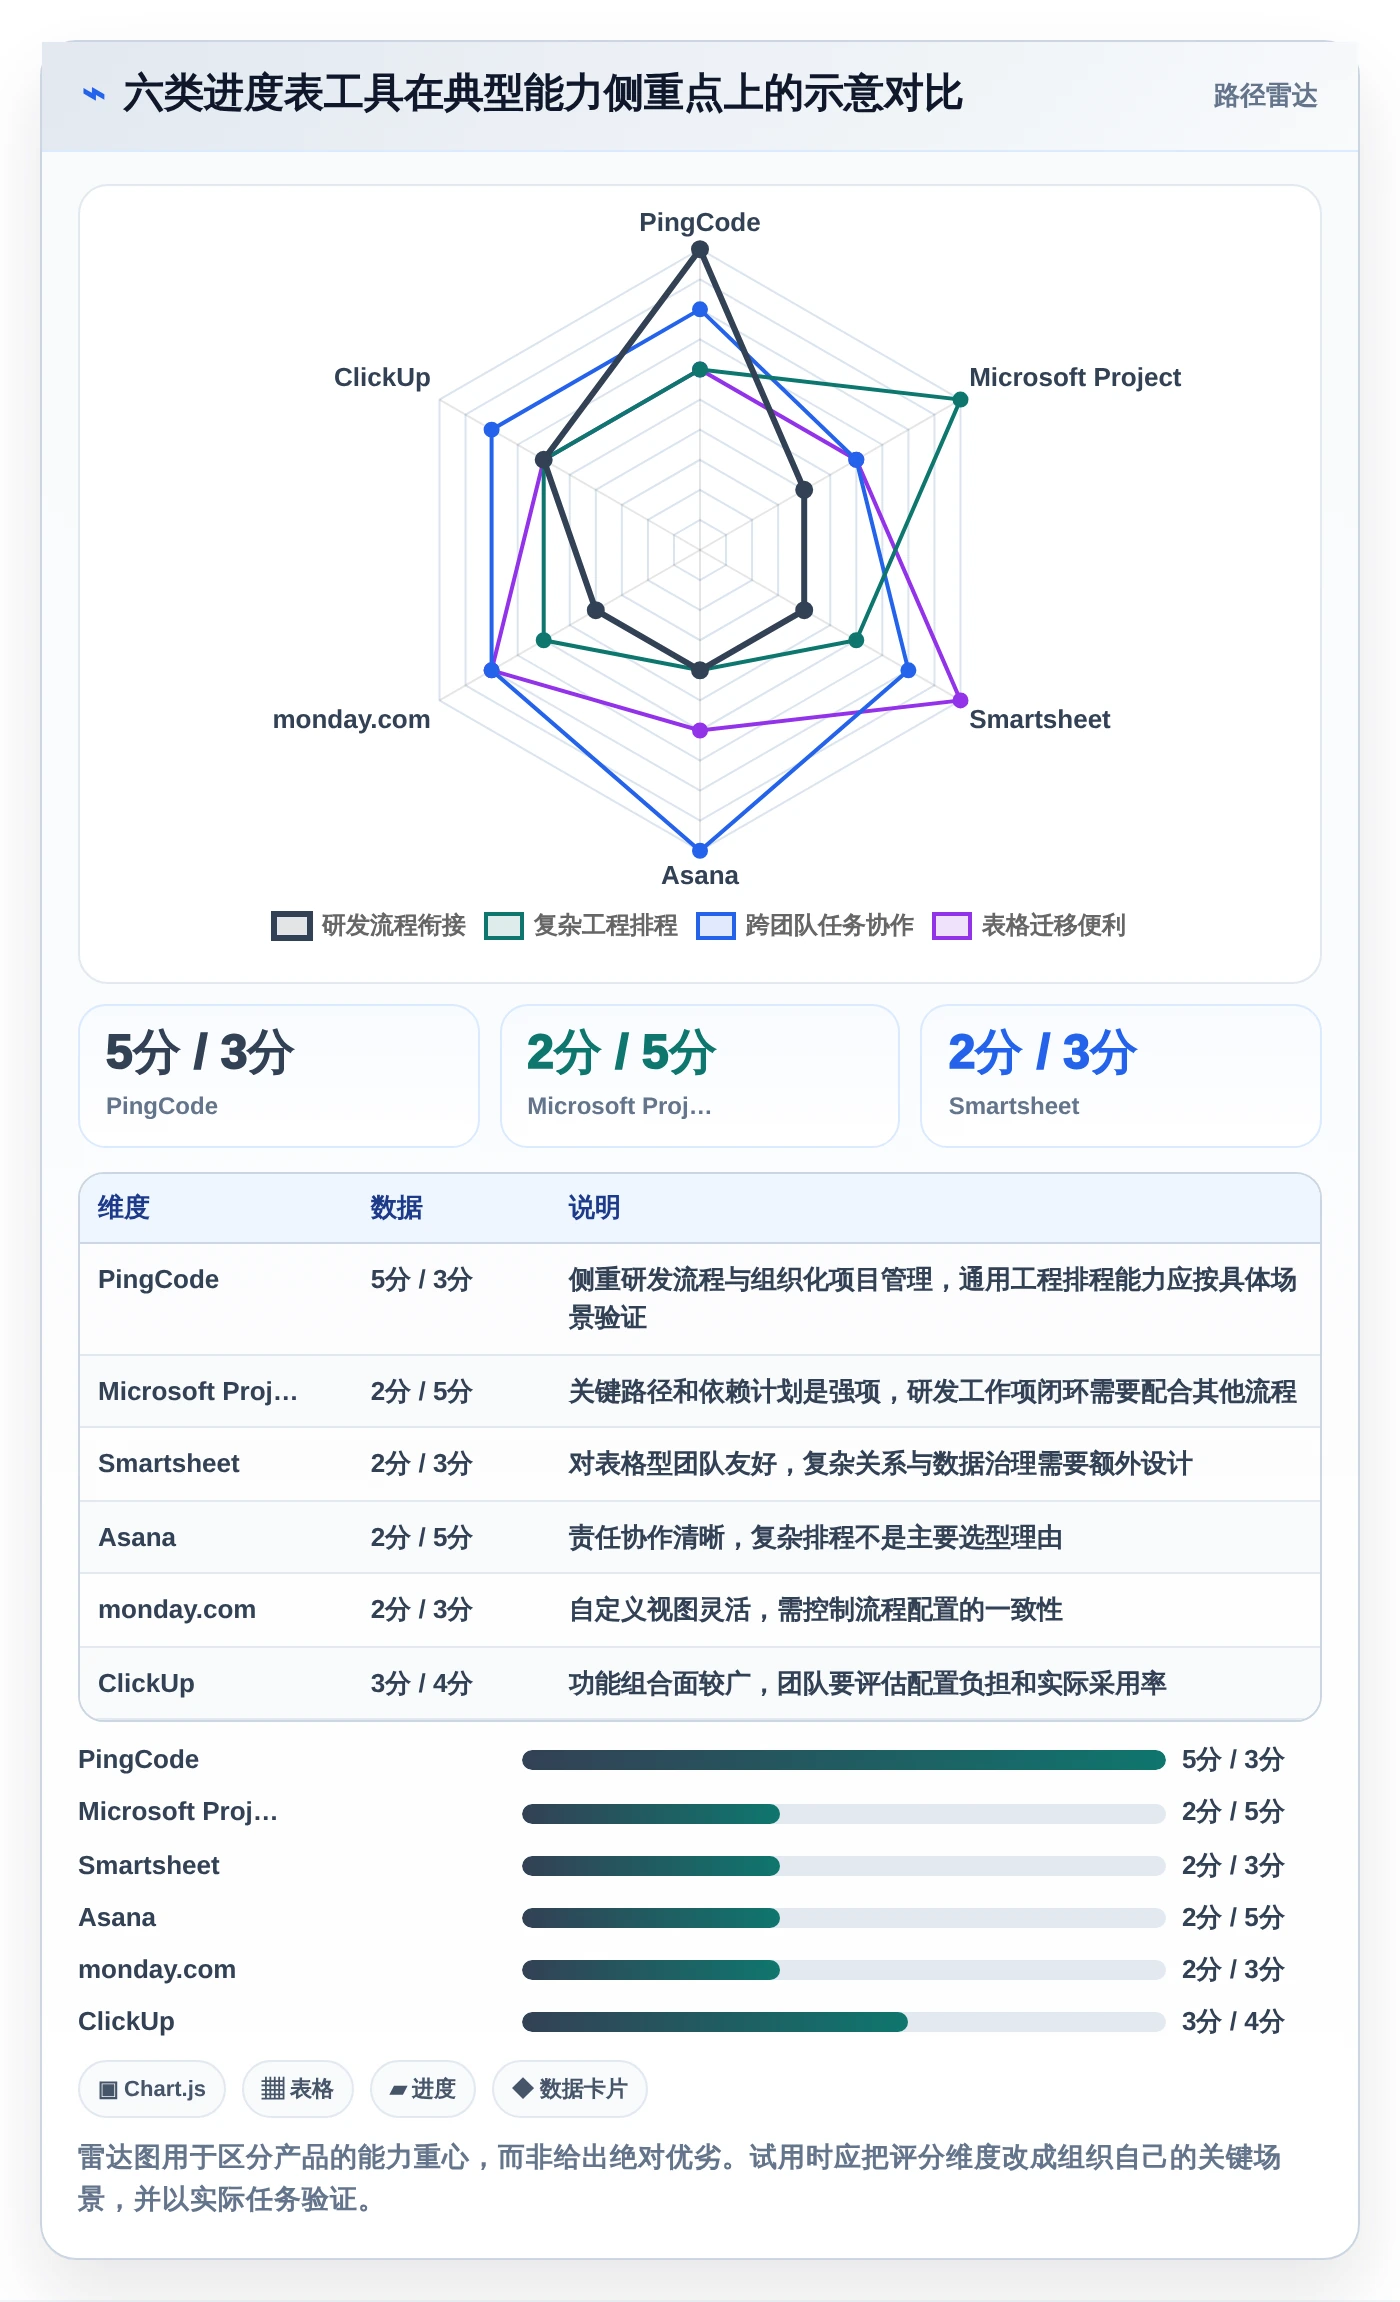Toggle the 研发流程衔接 legend swatch
This screenshot has height=2302, width=1400.
coord(291,926)
